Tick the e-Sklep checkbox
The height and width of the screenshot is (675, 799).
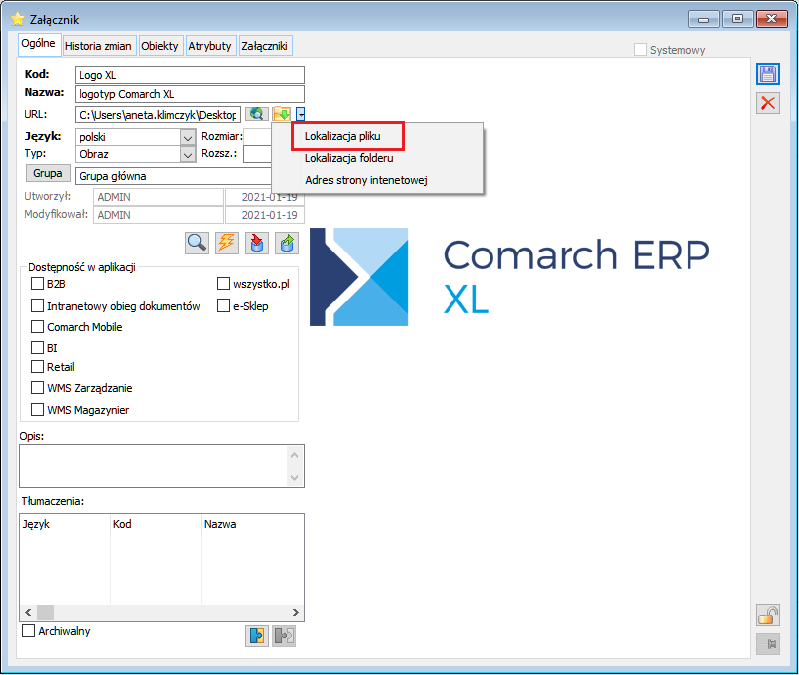[223, 305]
